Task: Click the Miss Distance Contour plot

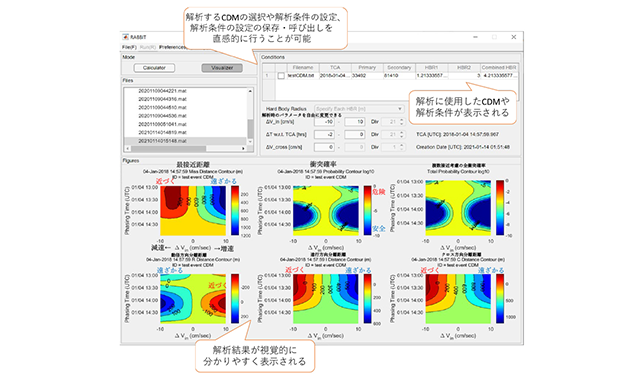Action: pos(193,211)
